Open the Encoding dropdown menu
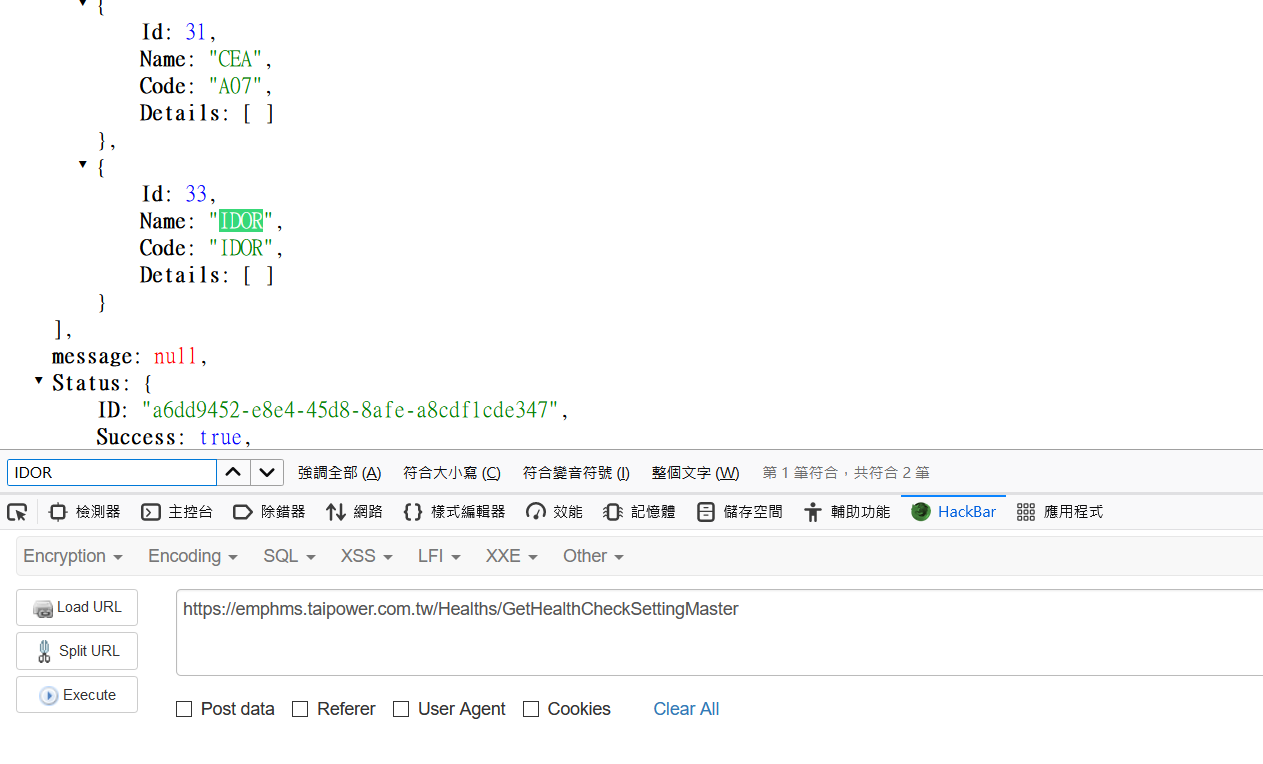The width and height of the screenshot is (1263, 764). pos(193,556)
